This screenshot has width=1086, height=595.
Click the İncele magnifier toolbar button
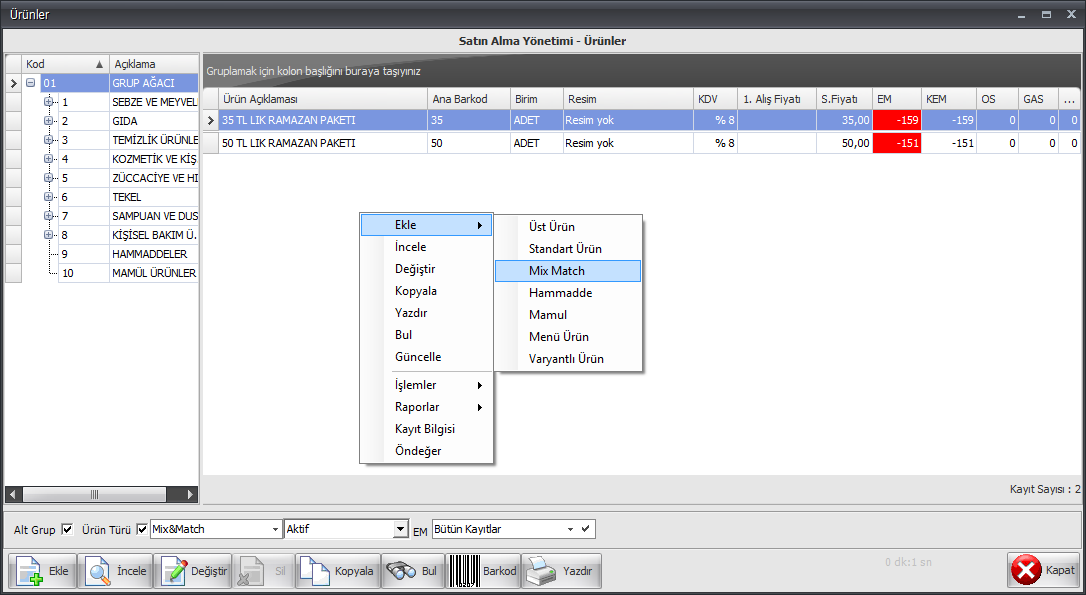point(115,571)
